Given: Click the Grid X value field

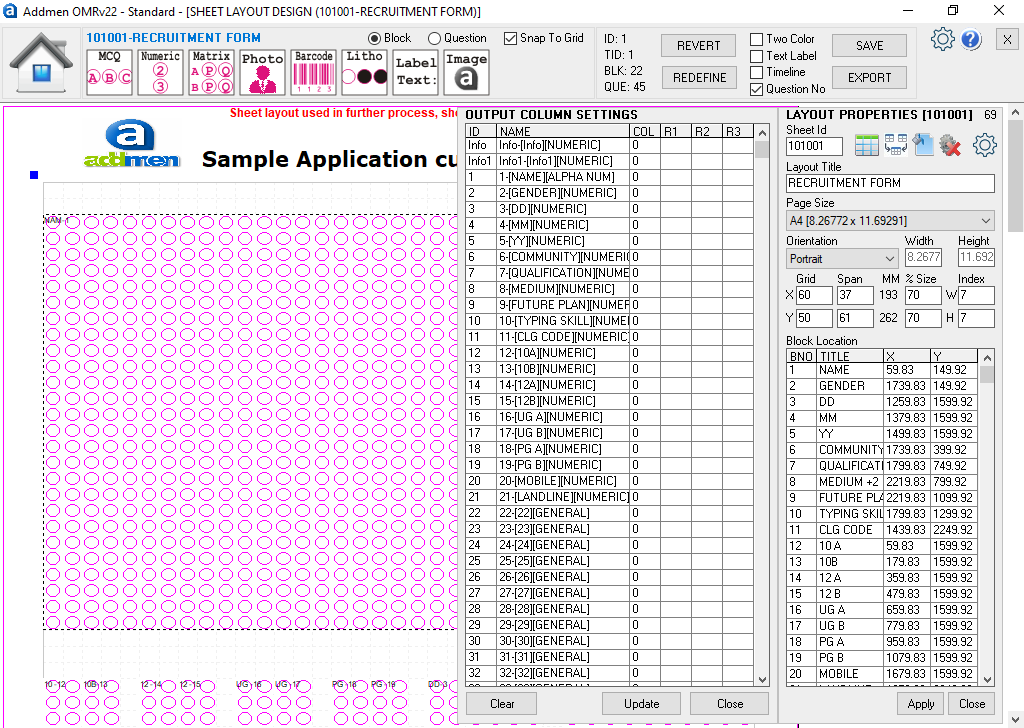Looking at the screenshot, I should point(814,295).
